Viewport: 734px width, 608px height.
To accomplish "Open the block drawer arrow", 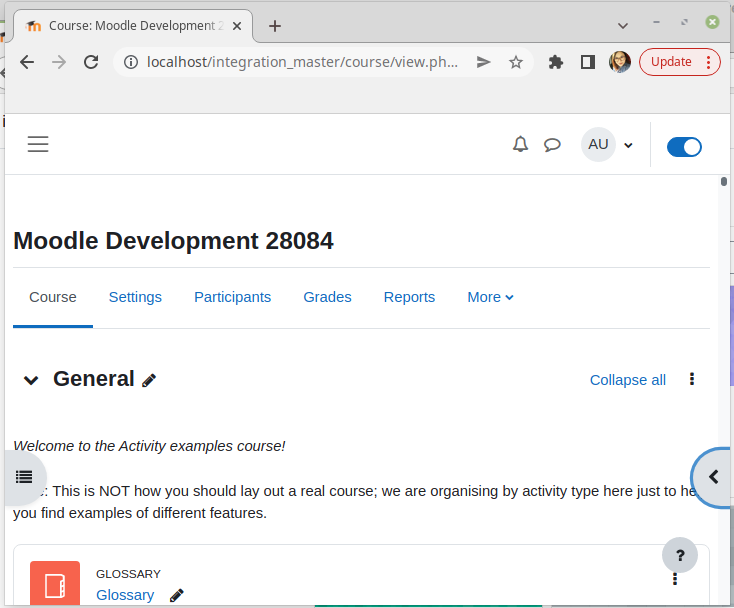I will point(713,477).
